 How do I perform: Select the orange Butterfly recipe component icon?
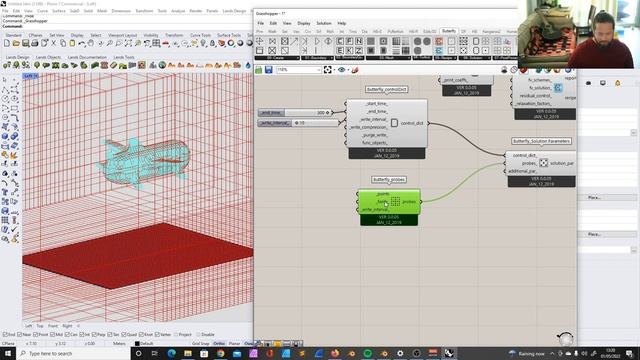pos(439,41)
